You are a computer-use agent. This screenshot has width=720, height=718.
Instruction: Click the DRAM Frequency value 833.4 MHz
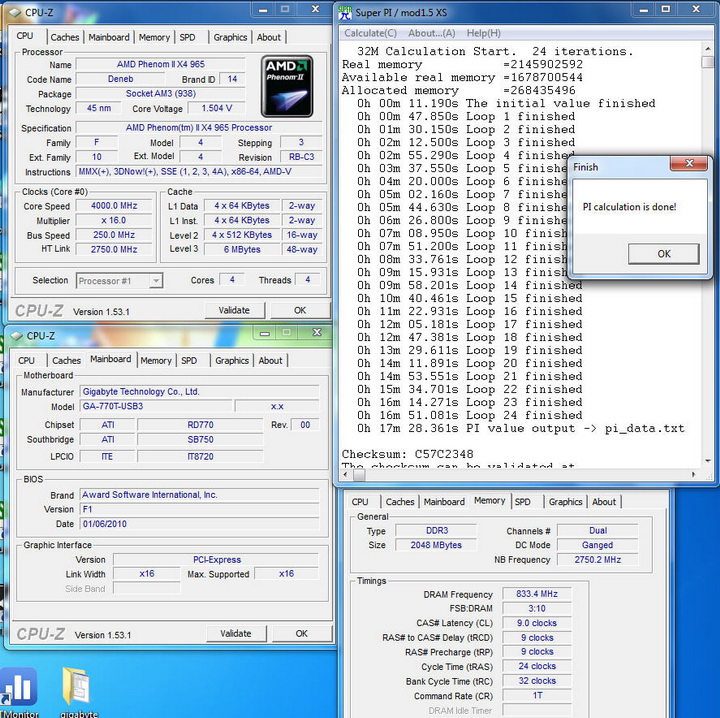tap(537, 594)
